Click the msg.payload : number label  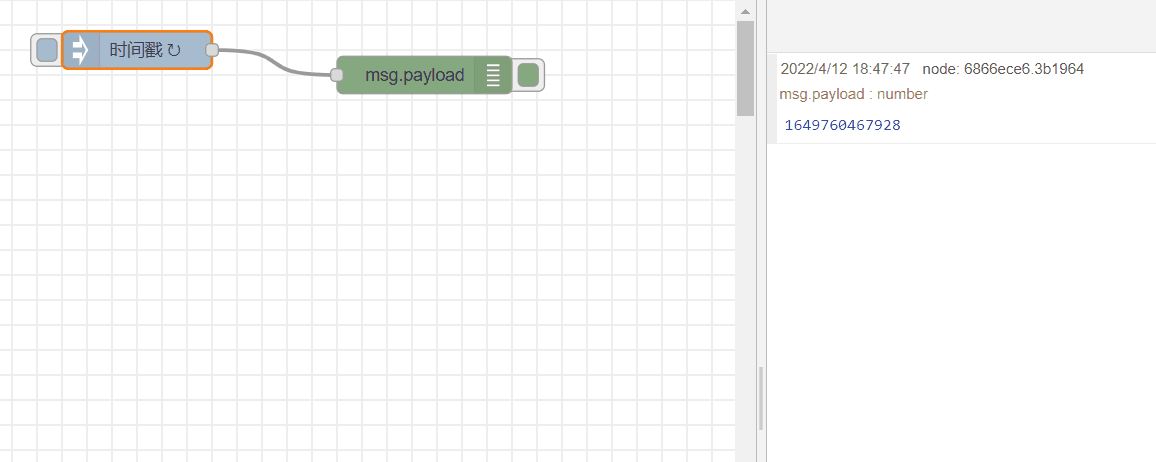coord(853,94)
